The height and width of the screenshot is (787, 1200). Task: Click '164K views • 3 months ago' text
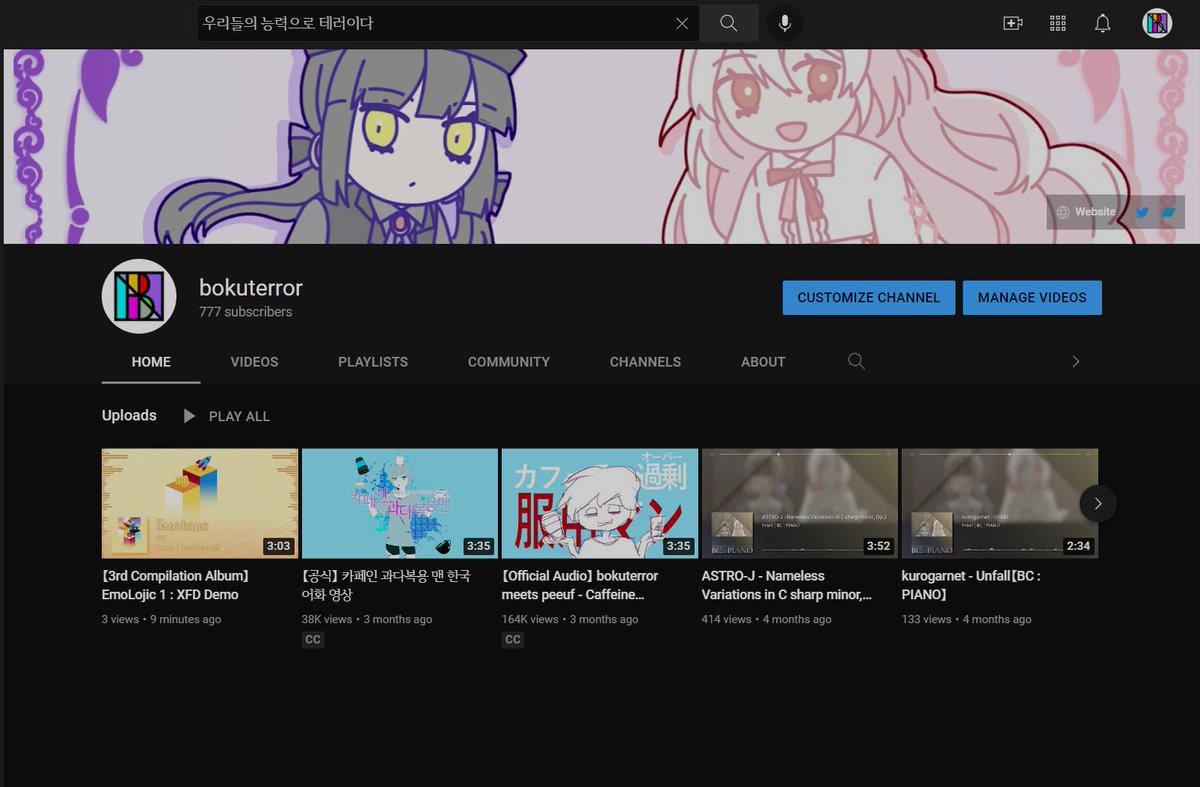(570, 619)
